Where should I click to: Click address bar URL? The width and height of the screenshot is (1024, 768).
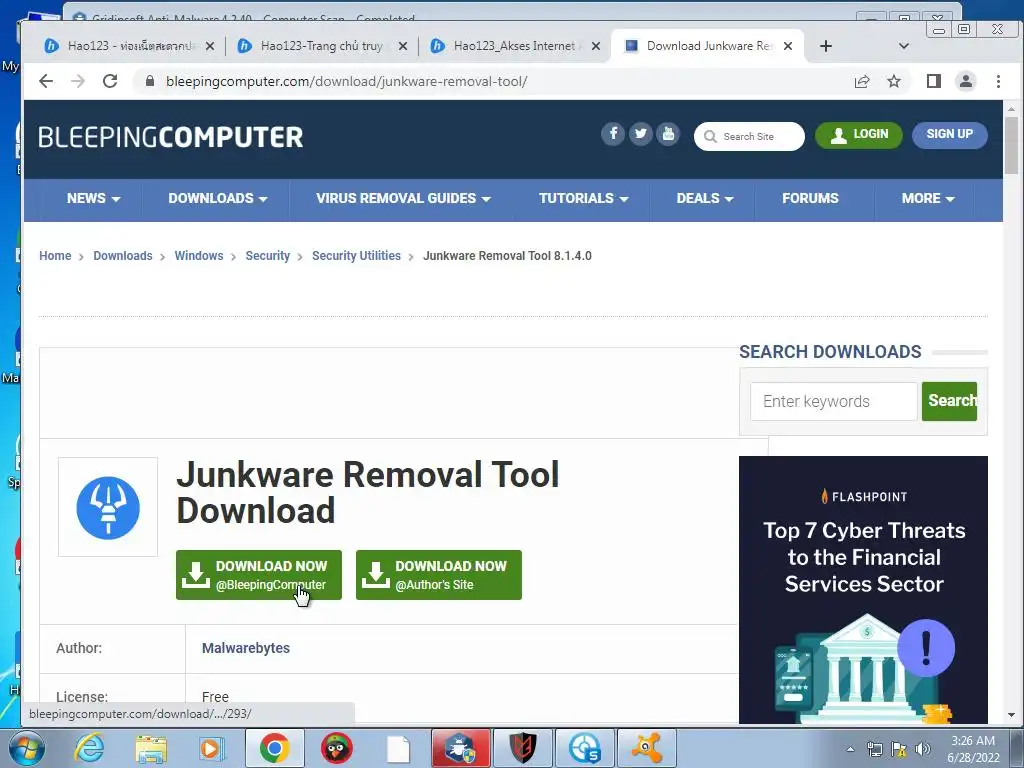347,81
